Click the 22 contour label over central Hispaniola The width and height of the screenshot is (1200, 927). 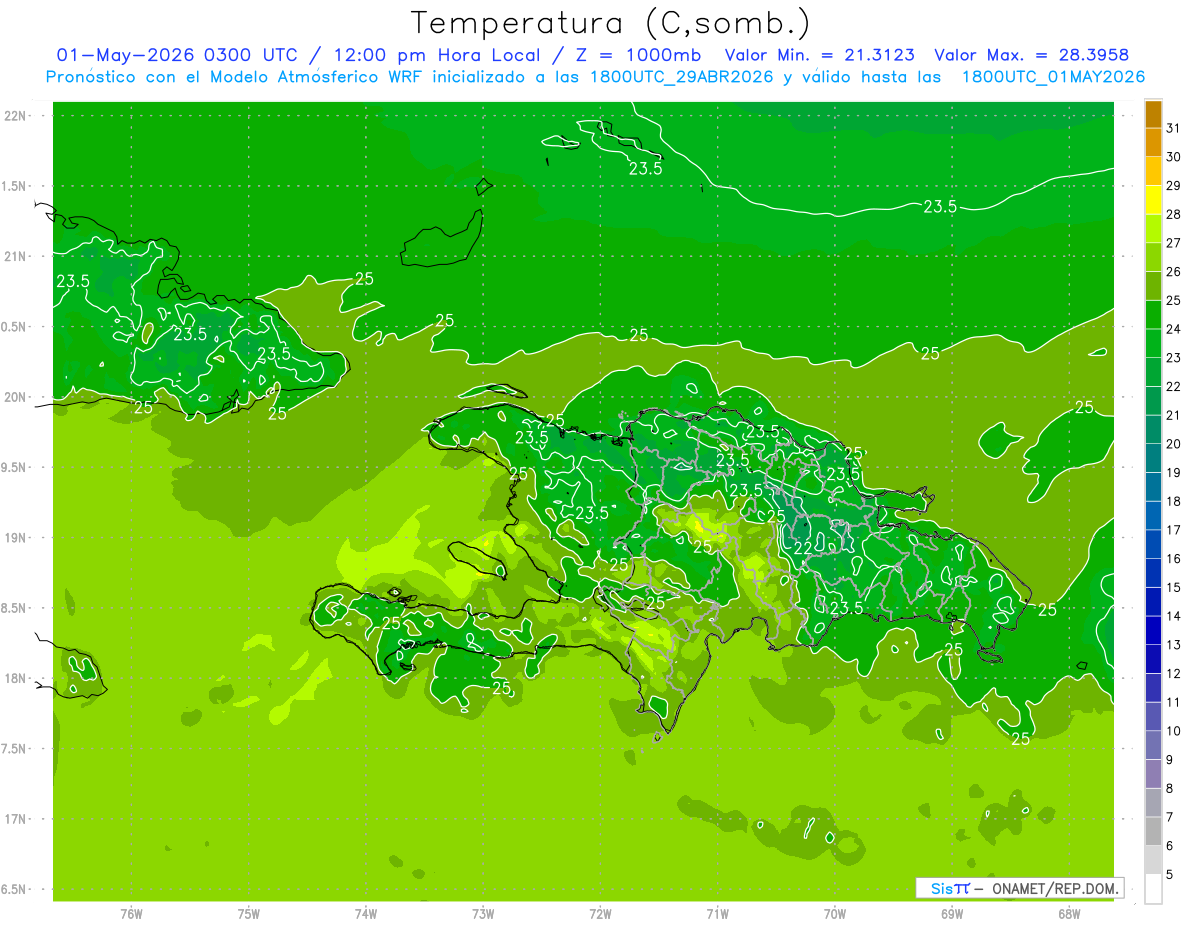(803, 548)
